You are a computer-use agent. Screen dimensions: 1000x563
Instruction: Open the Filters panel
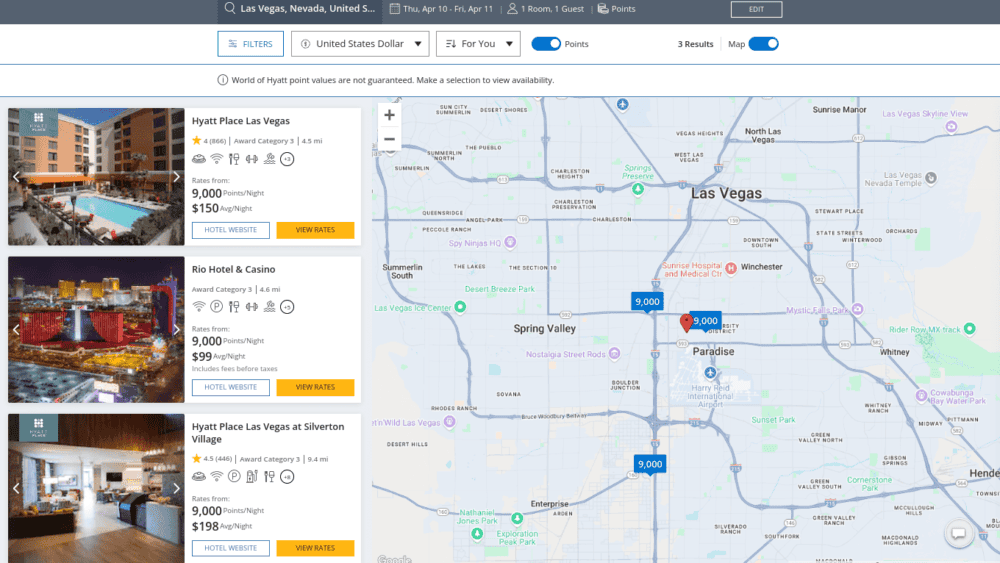point(251,44)
